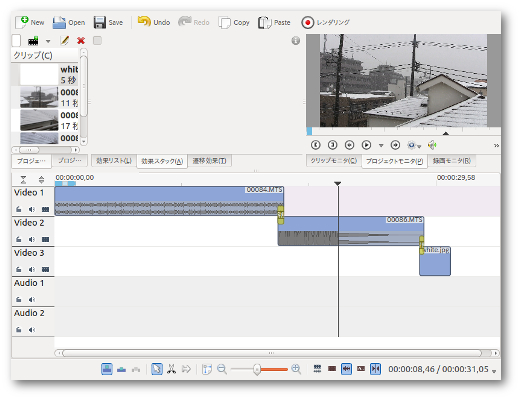Viewport: 520px width, 399px height.
Task: Click the pencil edit clip icon
Action: click(x=65, y=41)
